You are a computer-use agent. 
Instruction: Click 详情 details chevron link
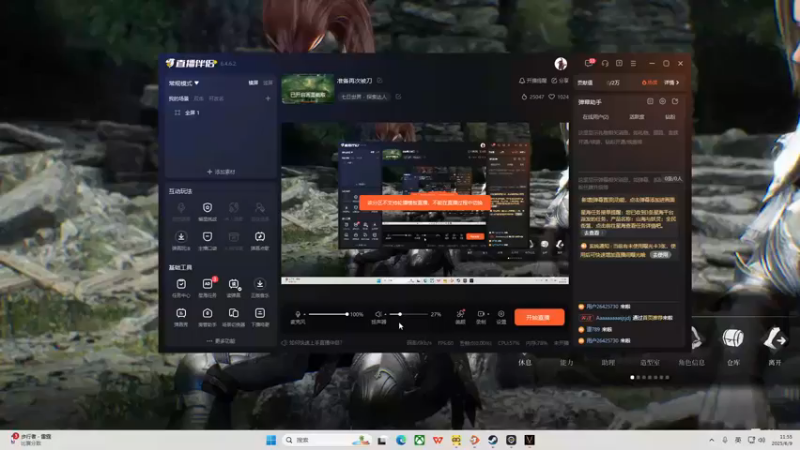pyautogui.click(x=671, y=83)
